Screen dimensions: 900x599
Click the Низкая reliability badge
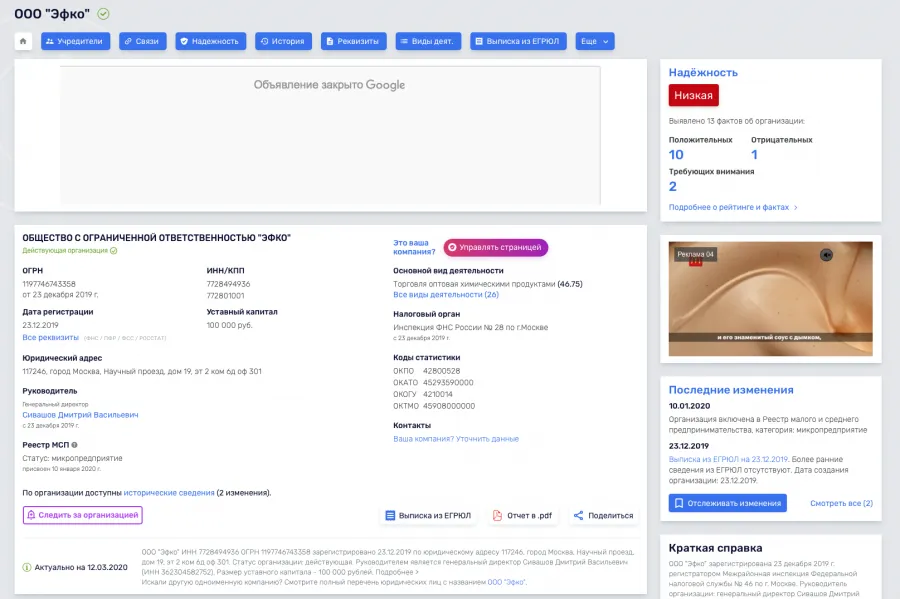[x=693, y=95]
